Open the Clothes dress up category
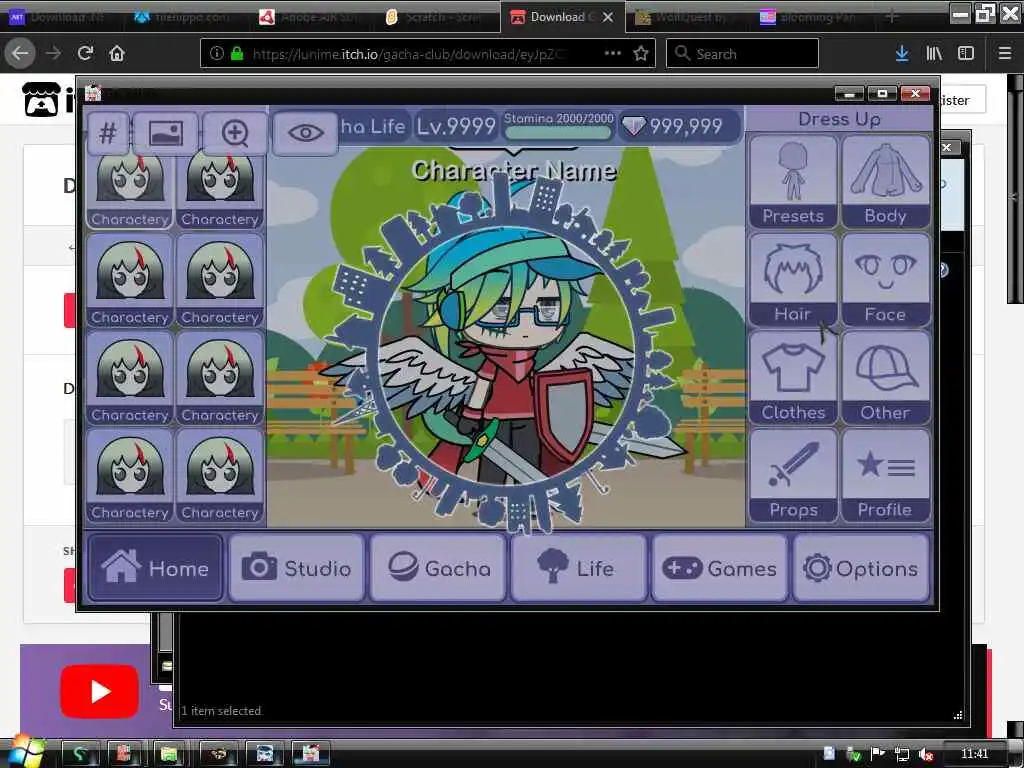Screen dimensions: 1024x768 coord(793,377)
